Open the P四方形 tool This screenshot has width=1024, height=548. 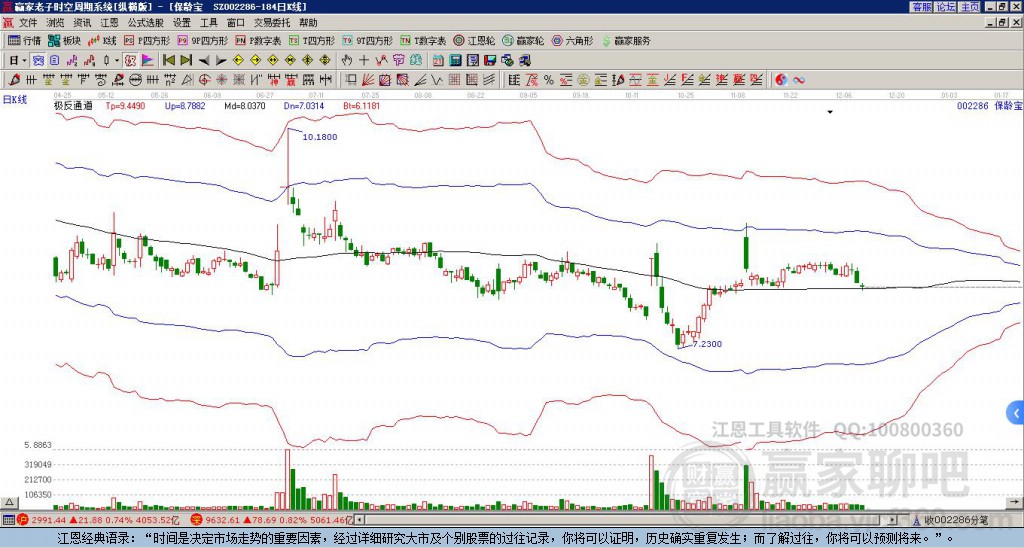point(147,40)
